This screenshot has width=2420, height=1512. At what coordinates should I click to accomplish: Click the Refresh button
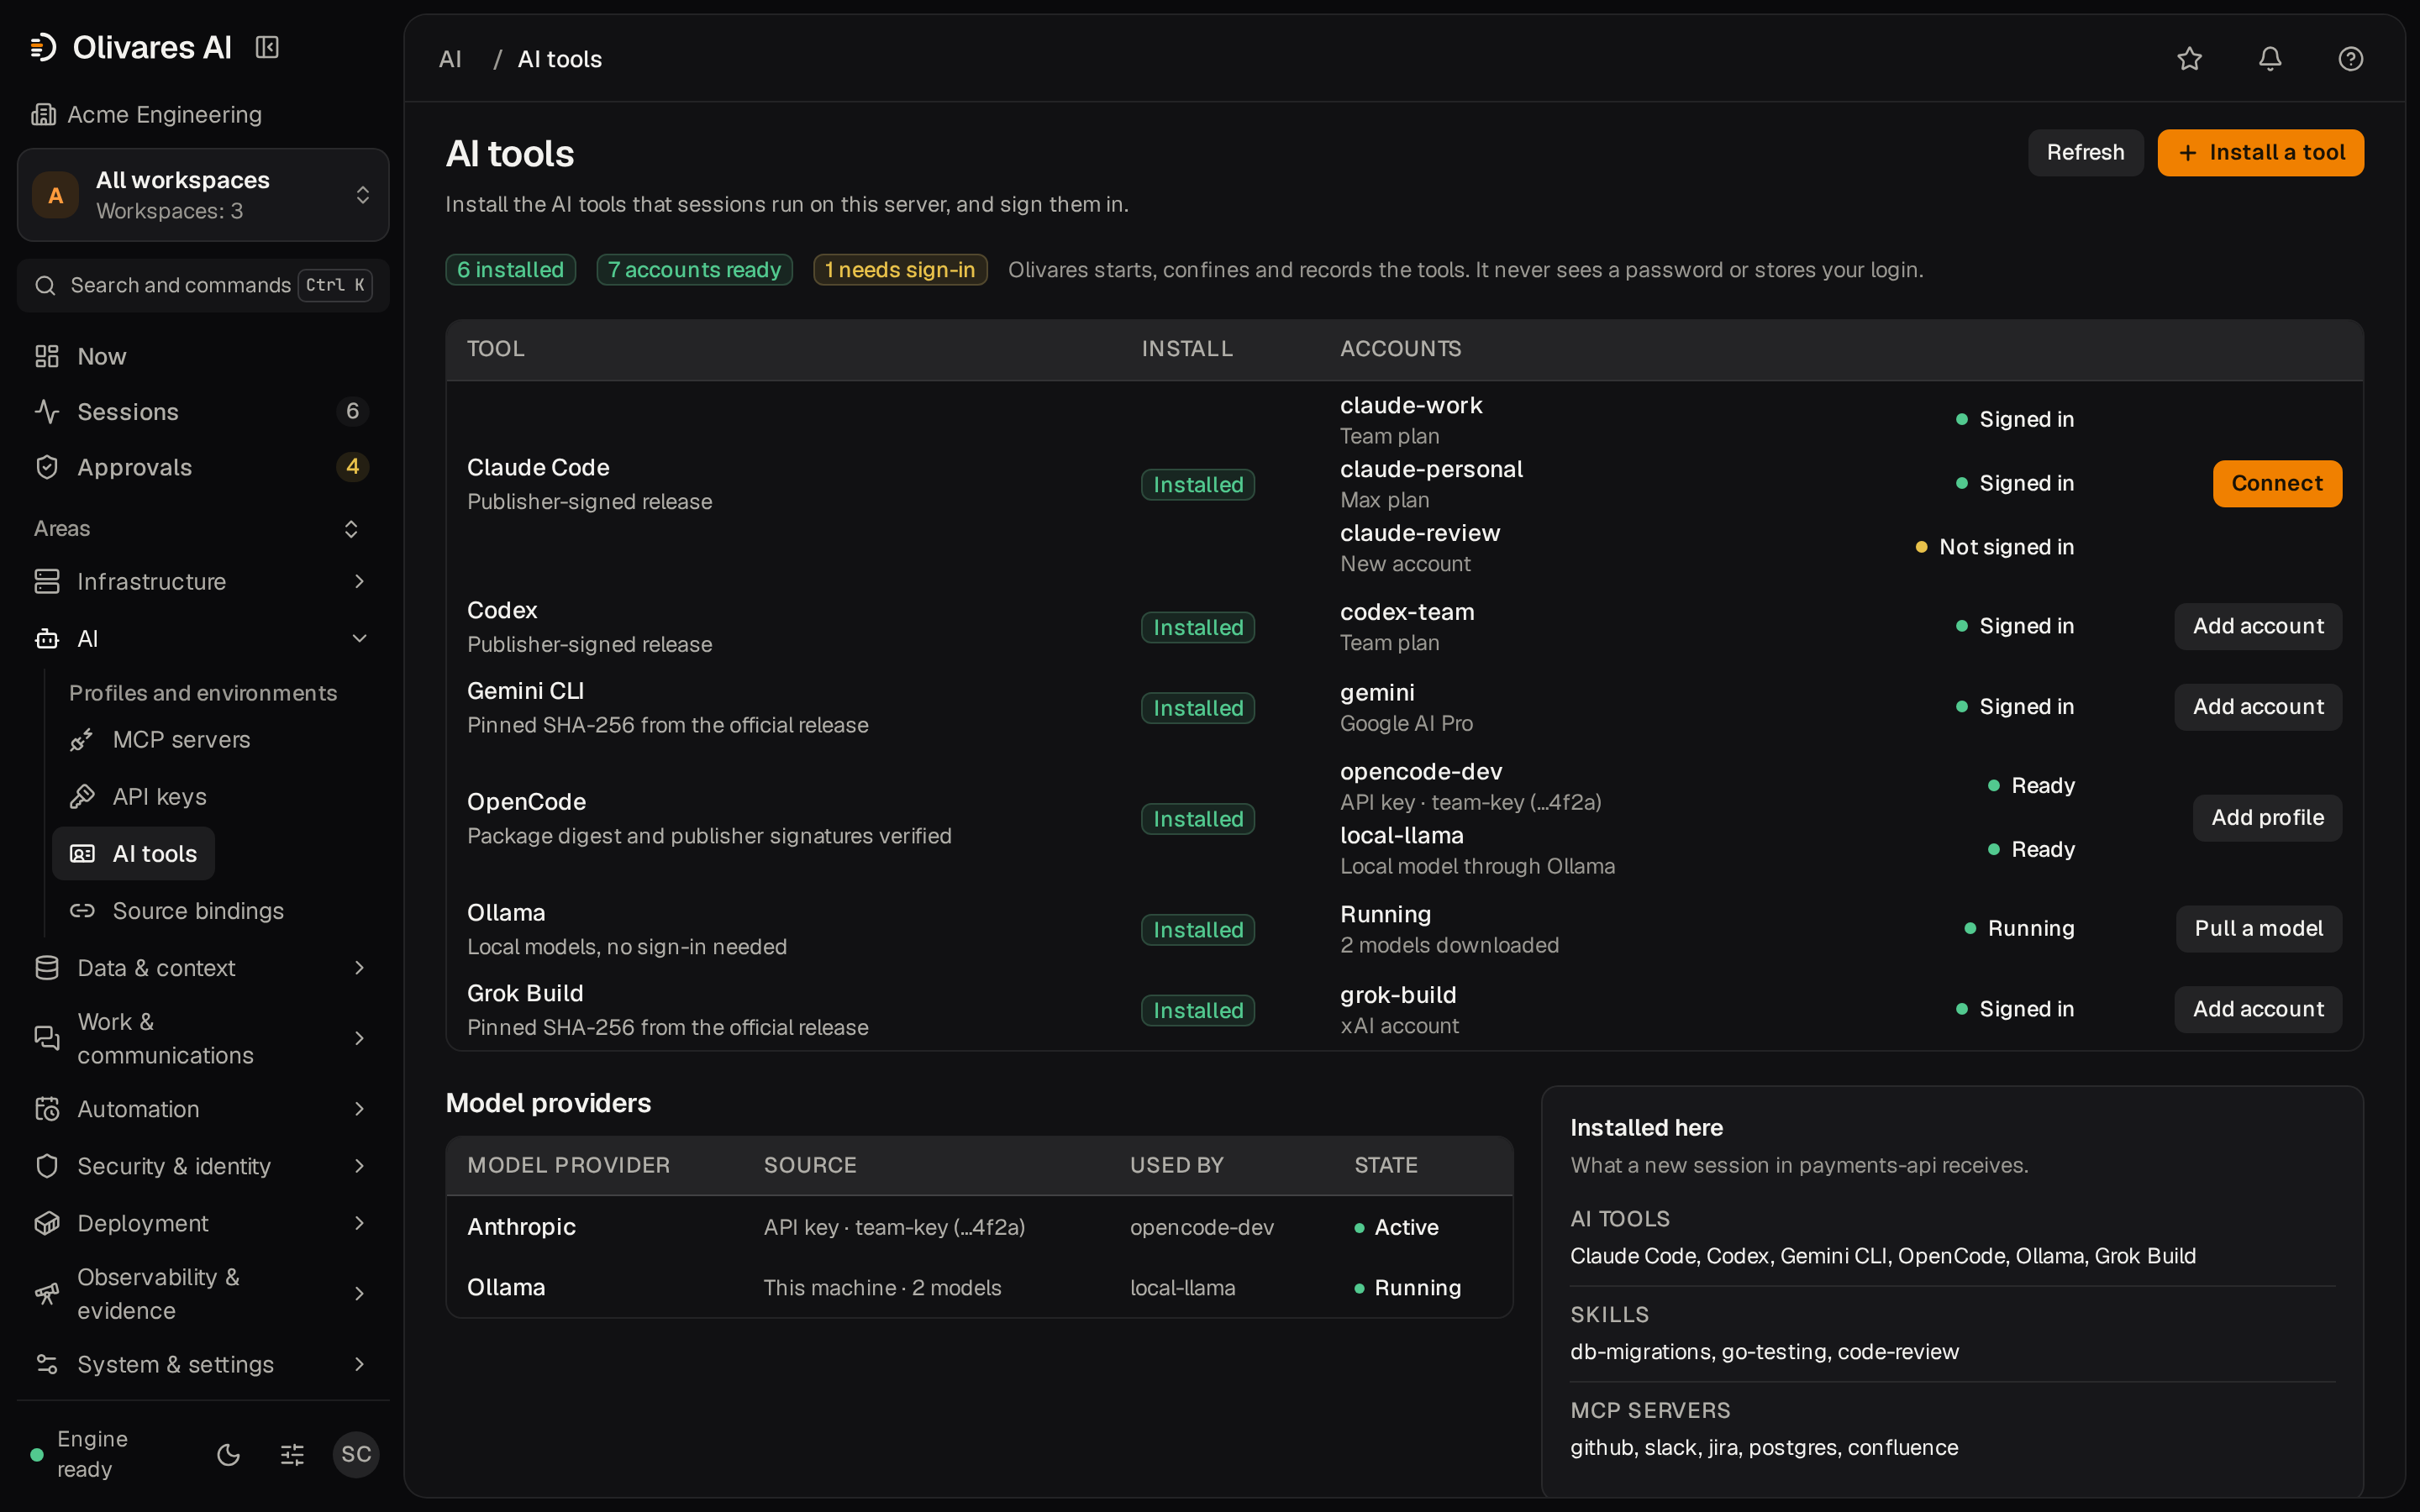tap(2085, 153)
